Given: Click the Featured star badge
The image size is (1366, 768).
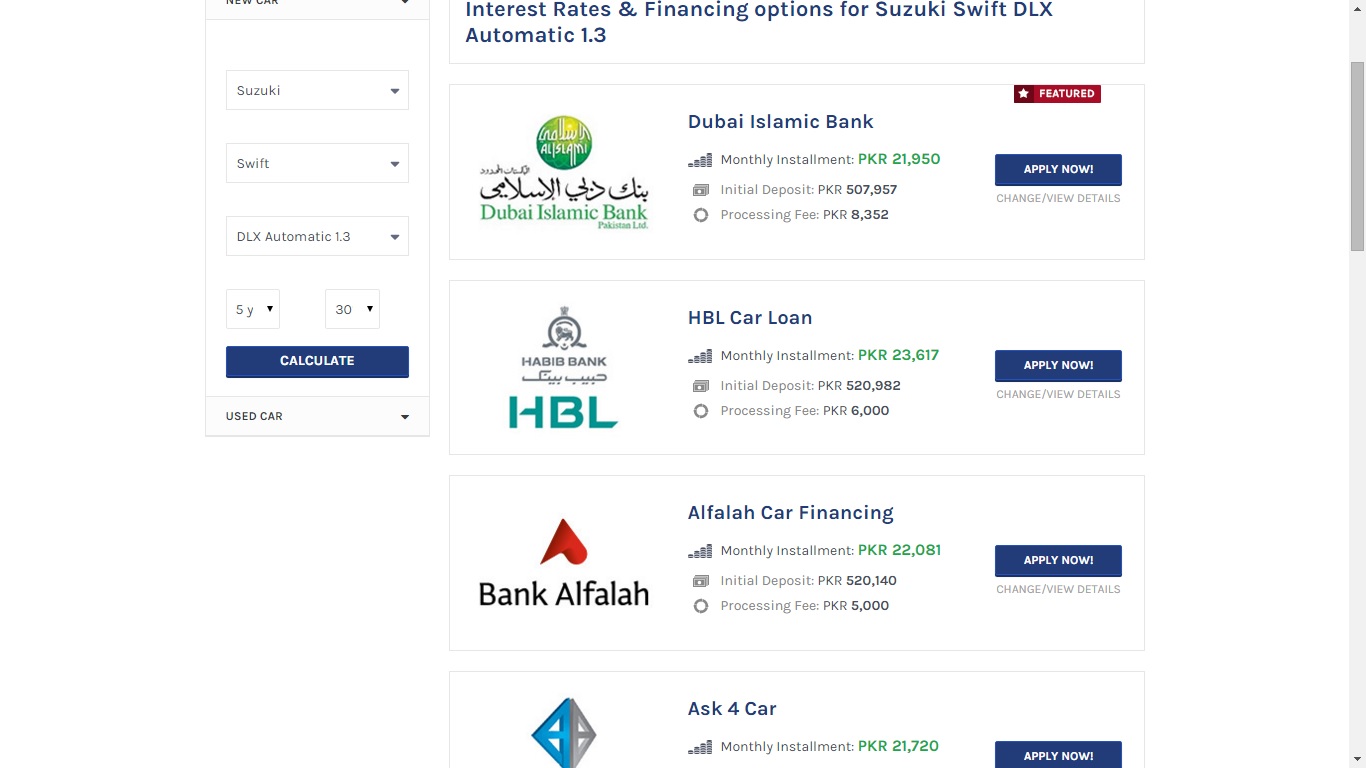Looking at the screenshot, I should click(x=1057, y=94).
